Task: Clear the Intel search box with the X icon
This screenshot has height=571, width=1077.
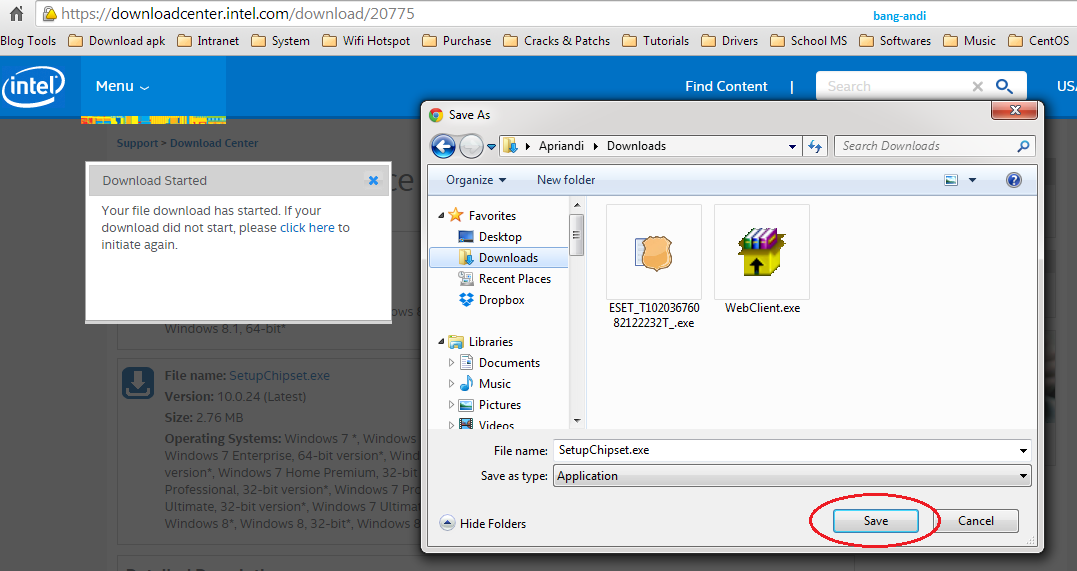Action: click(x=977, y=87)
